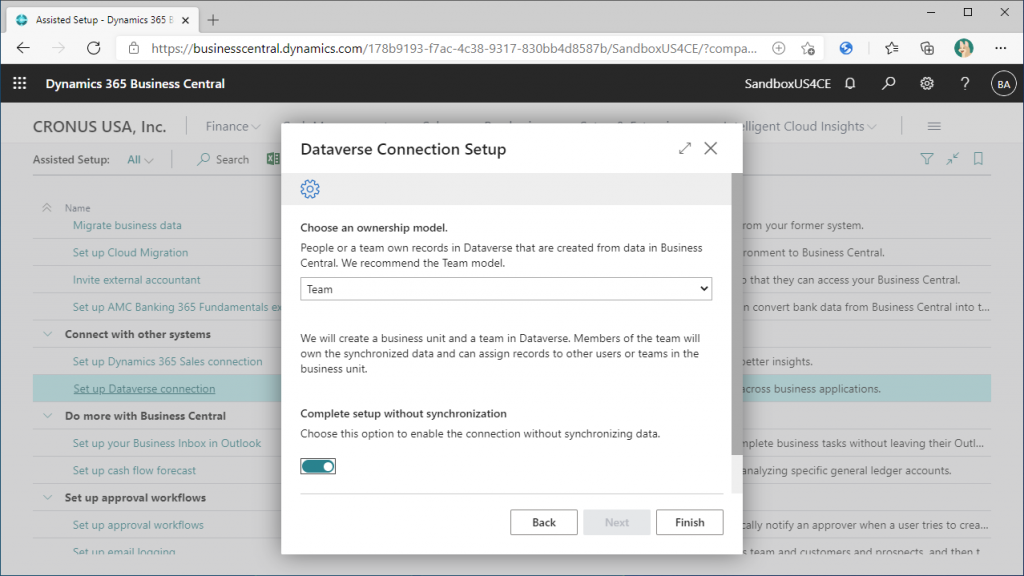Open Set up Cloud Migration link
Screen dimensions: 1024x576
point(131,252)
